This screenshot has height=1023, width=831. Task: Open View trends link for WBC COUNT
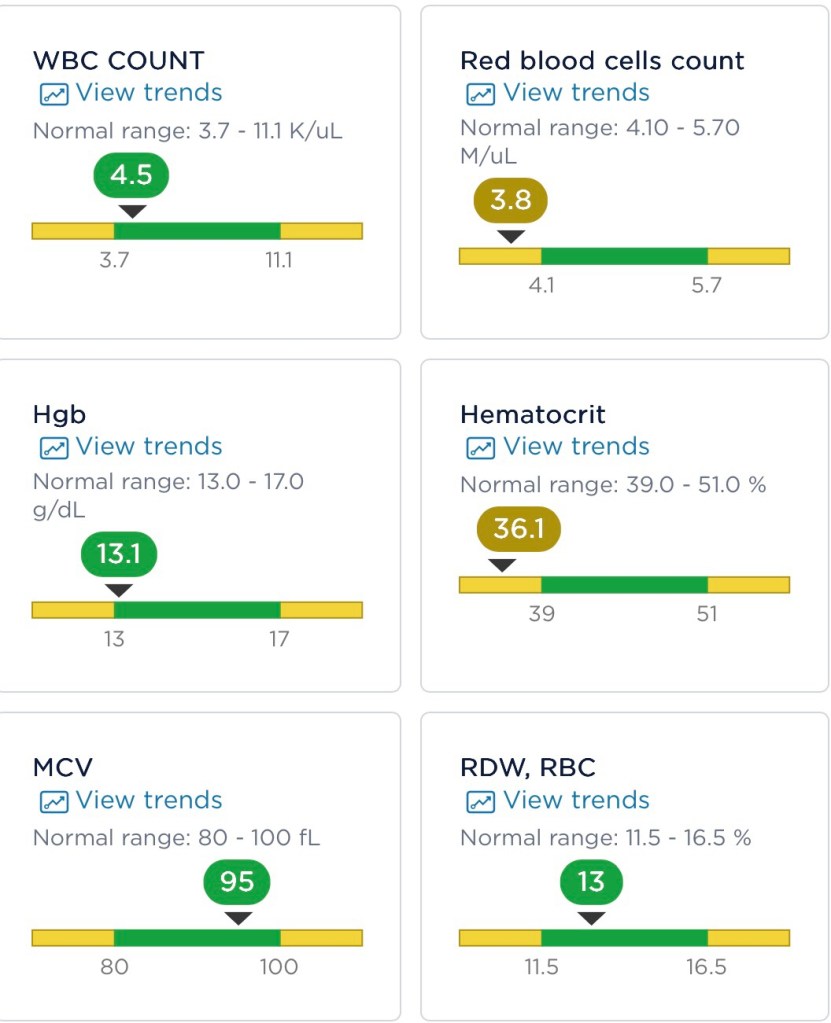[x=149, y=93]
